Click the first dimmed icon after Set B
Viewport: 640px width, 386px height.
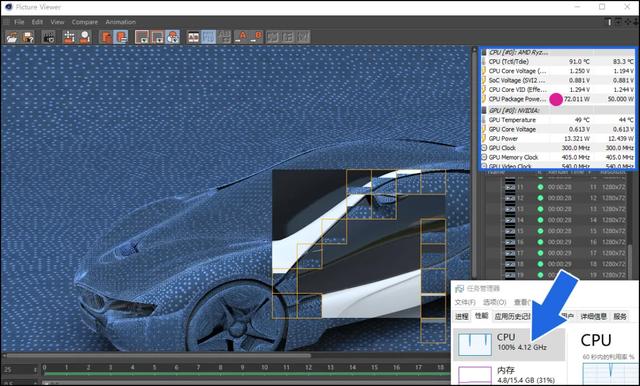click(x=273, y=37)
